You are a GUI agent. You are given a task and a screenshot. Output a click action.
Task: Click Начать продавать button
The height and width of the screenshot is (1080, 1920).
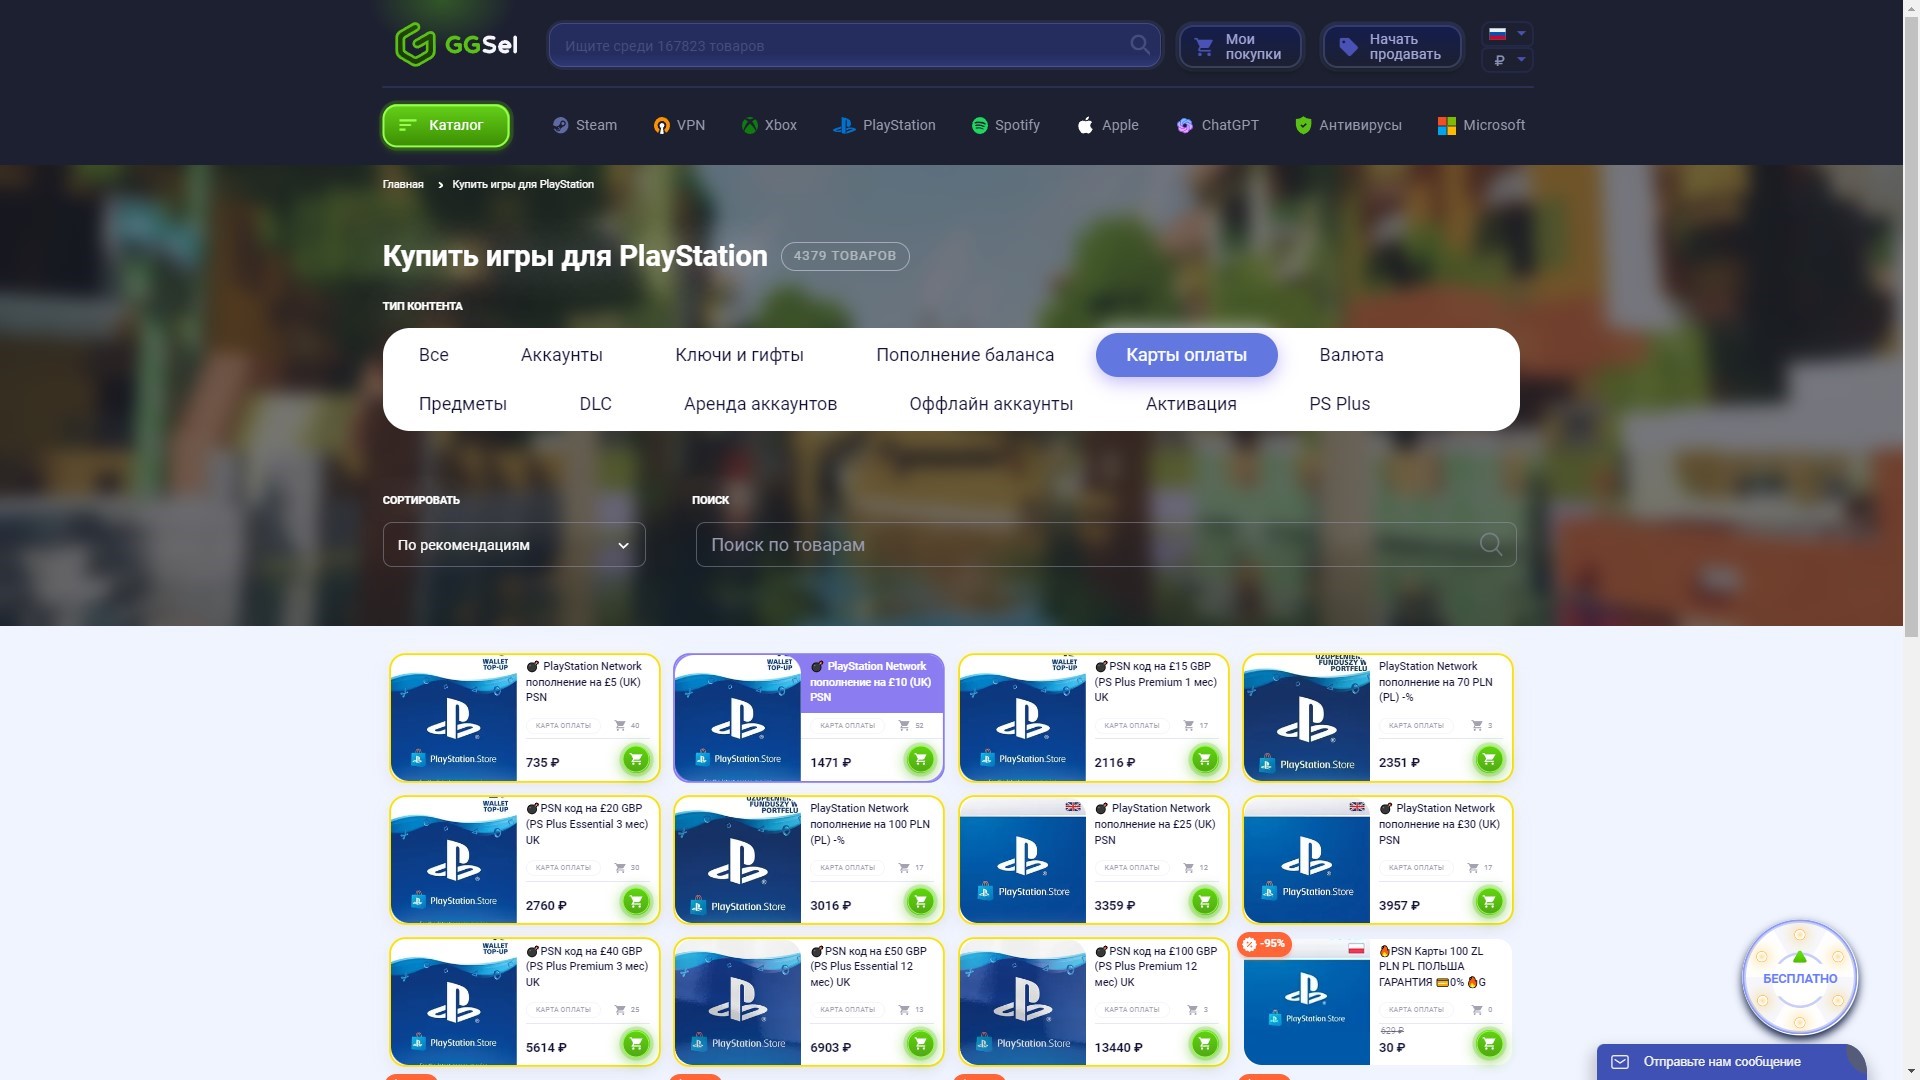1392,46
